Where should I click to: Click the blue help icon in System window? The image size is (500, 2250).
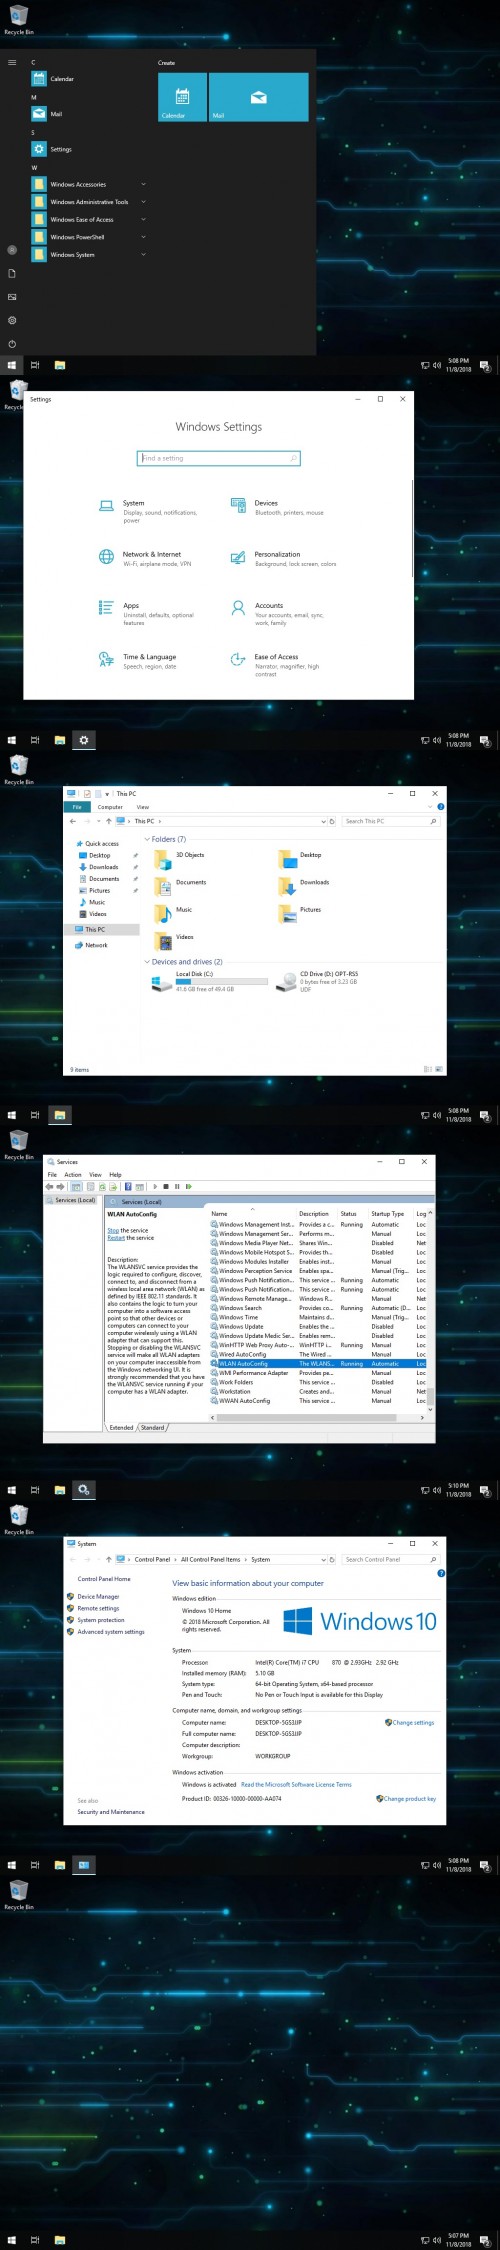pos(441,1573)
